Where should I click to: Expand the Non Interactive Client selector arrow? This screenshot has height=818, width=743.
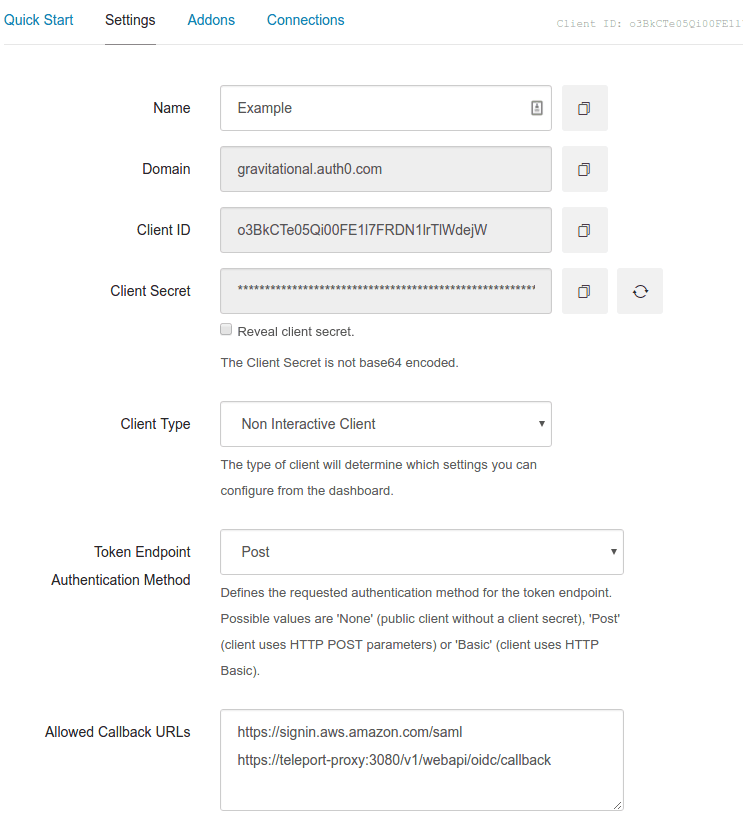click(x=541, y=424)
